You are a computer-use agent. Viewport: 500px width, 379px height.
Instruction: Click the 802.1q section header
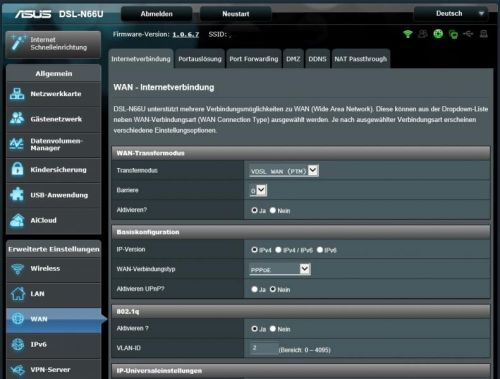301,311
